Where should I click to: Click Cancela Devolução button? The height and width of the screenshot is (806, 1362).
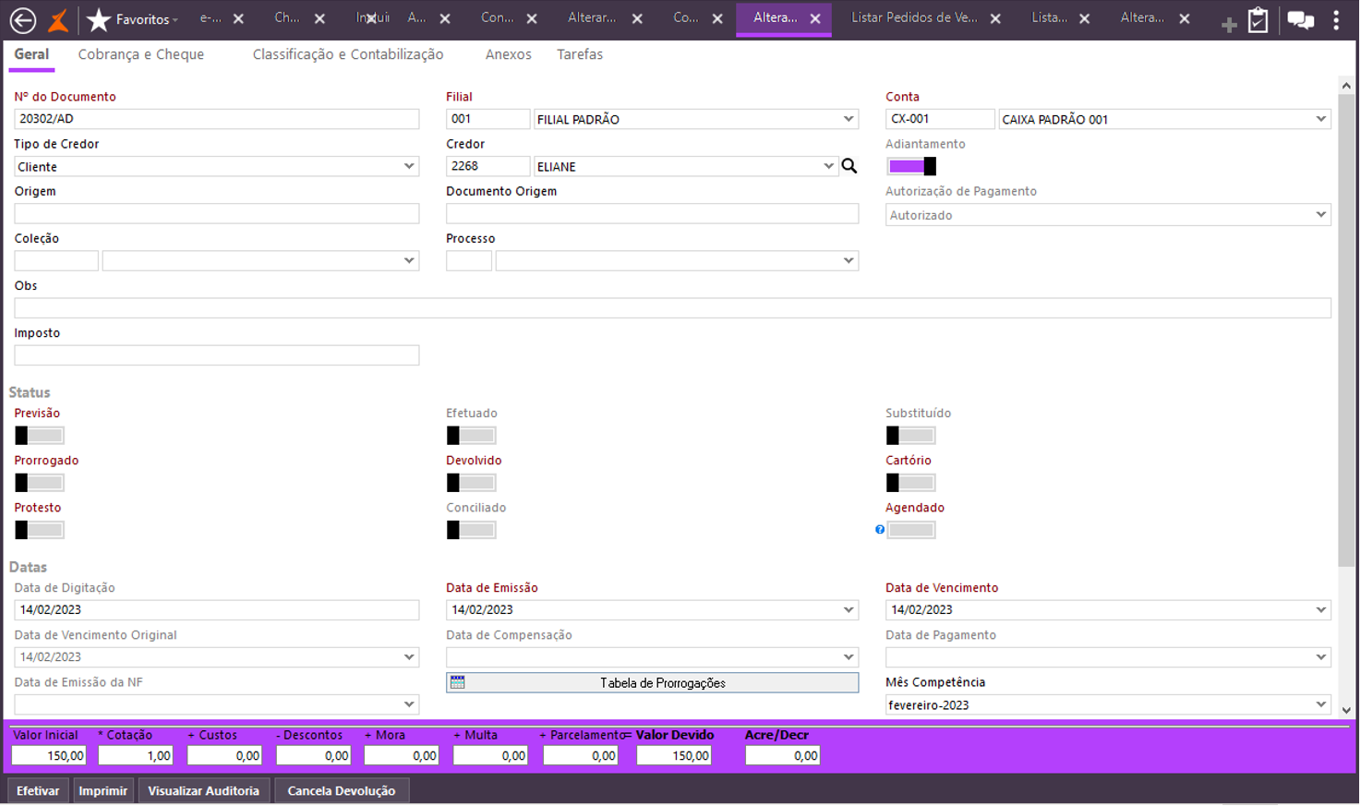point(342,791)
